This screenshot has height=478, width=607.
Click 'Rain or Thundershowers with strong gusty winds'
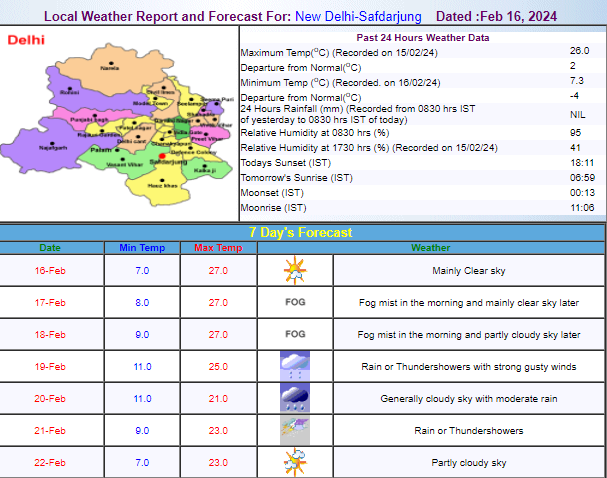tap(469, 367)
